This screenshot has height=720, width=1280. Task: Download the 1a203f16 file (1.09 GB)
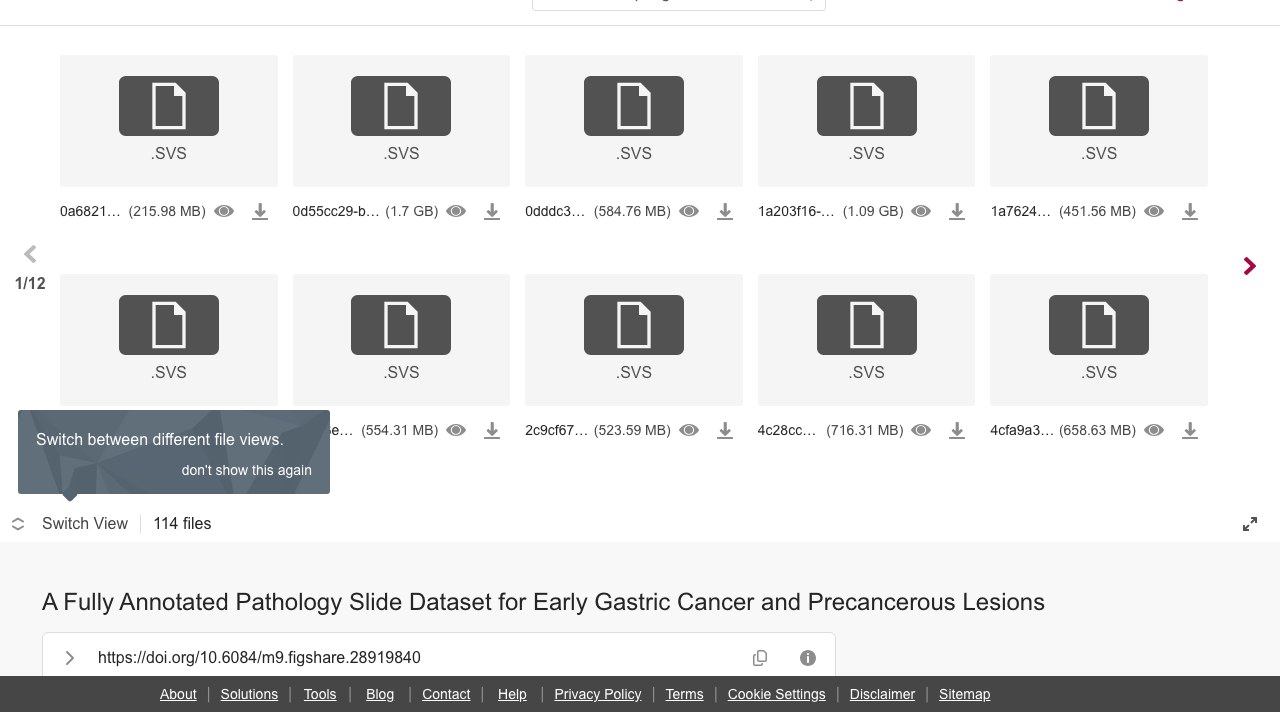(957, 212)
